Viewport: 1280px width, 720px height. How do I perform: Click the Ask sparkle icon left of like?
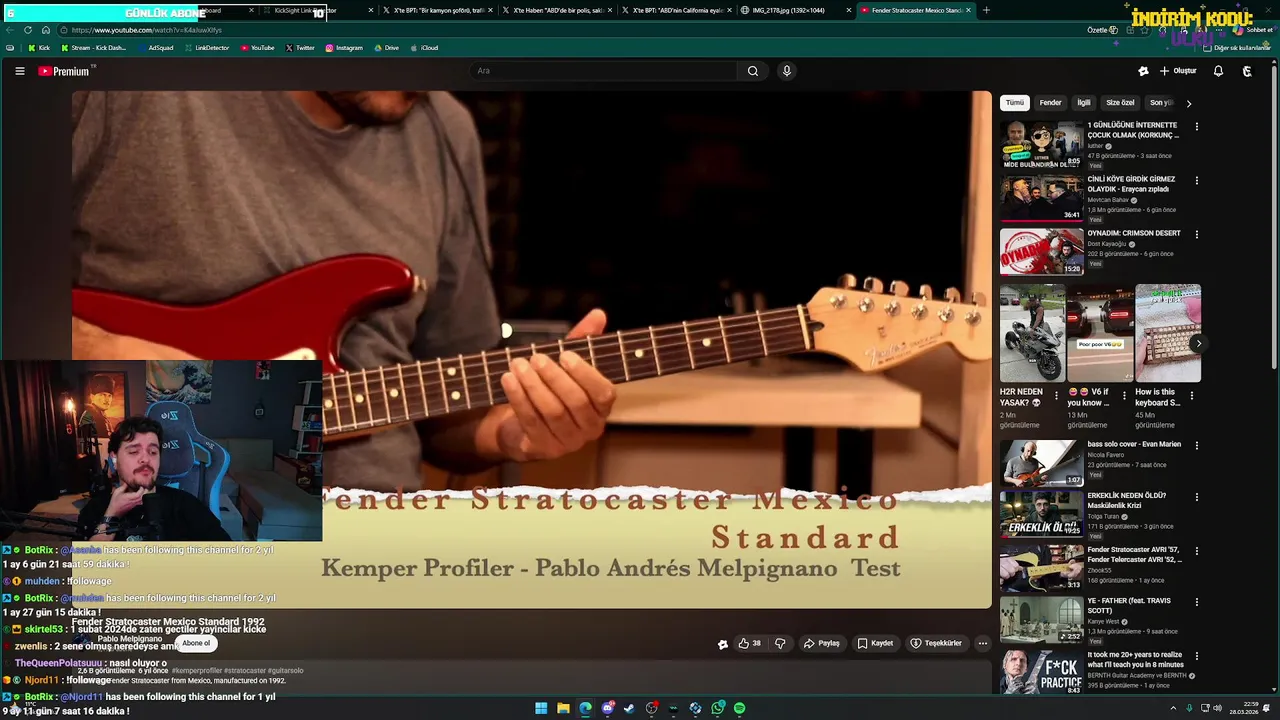coord(723,644)
